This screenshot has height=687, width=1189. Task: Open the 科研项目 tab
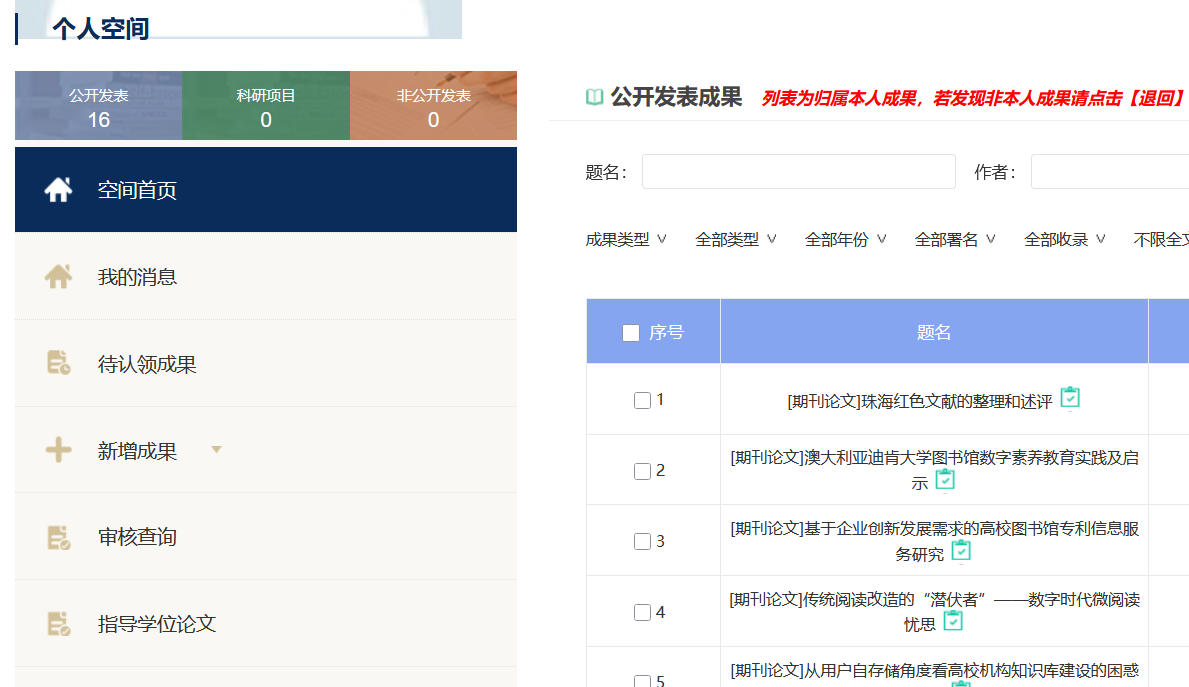click(x=266, y=106)
